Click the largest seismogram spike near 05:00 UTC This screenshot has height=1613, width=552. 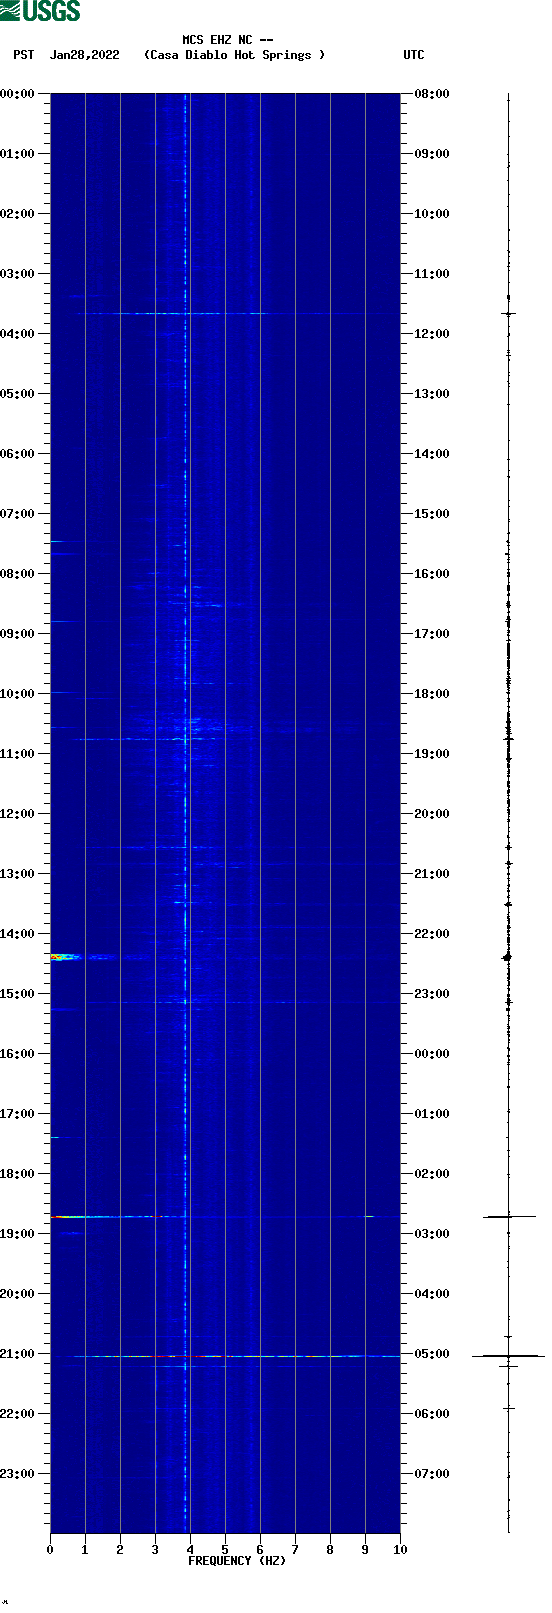[x=508, y=1356]
